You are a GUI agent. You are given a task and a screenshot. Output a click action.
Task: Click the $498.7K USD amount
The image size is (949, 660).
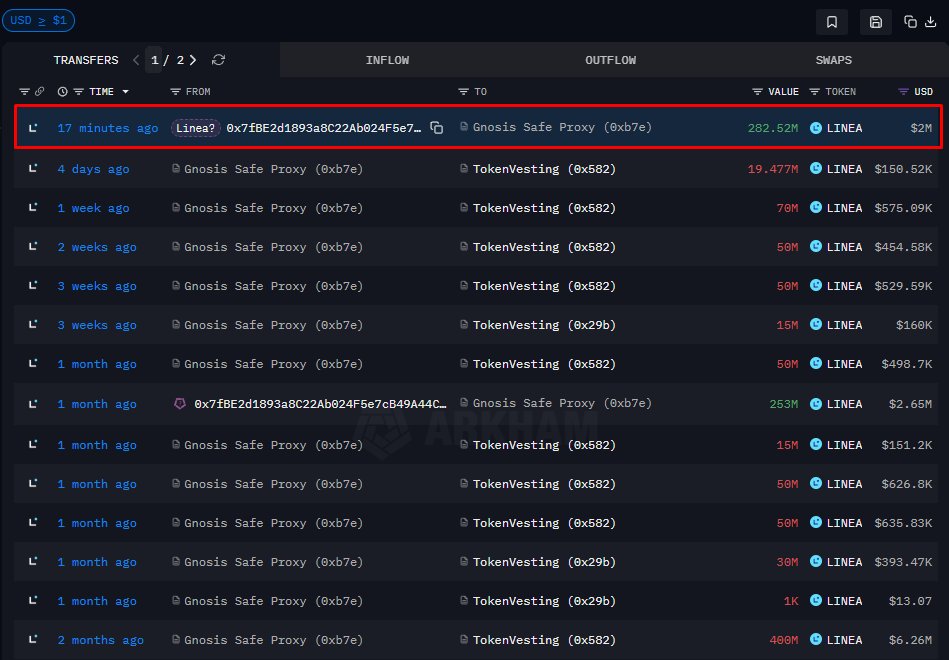907,364
